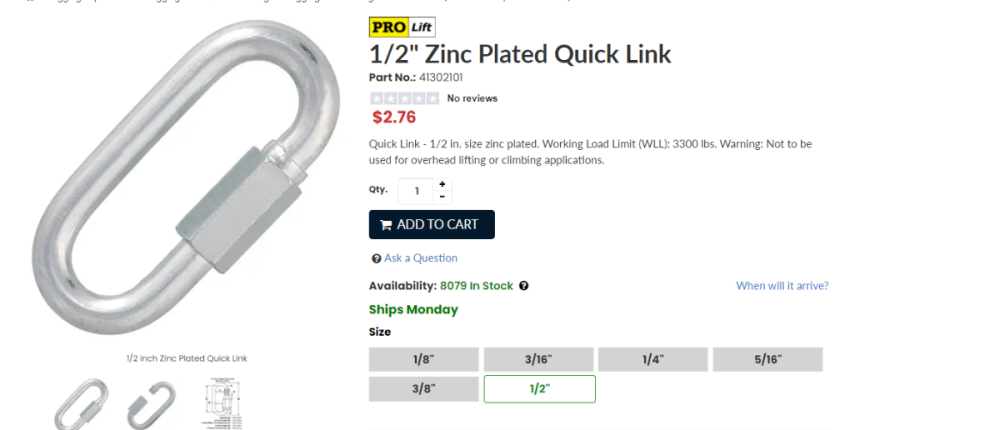Select the 3/16" size option
Image resolution: width=1000 pixels, height=430 pixels.
539,359
